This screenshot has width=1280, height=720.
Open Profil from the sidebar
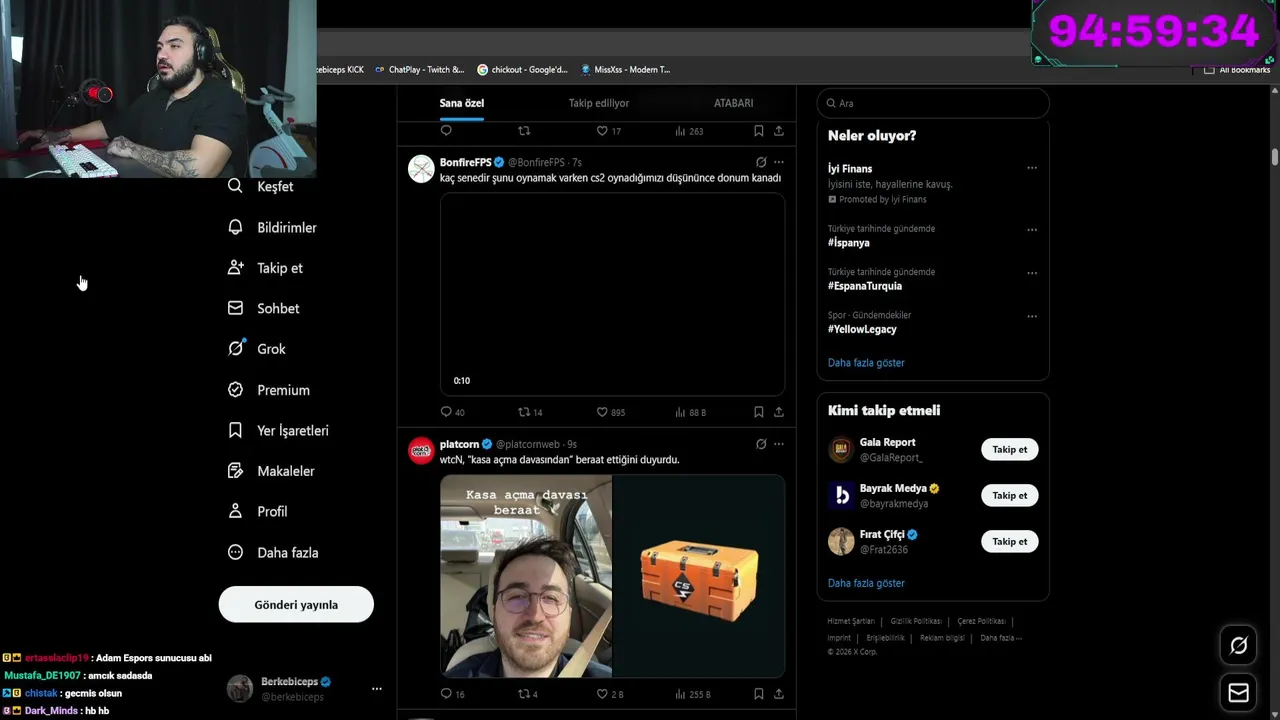click(x=259, y=511)
